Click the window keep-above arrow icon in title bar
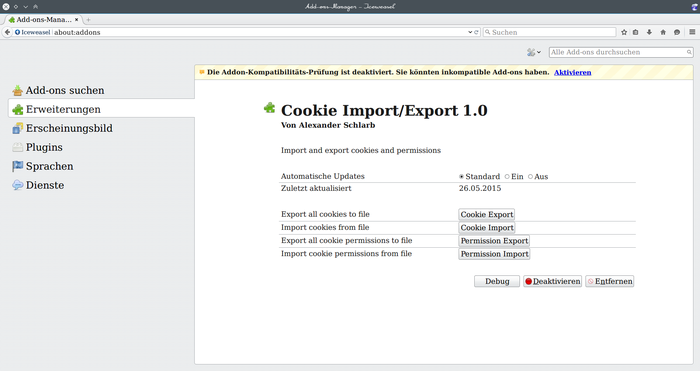 pos(35,6)
